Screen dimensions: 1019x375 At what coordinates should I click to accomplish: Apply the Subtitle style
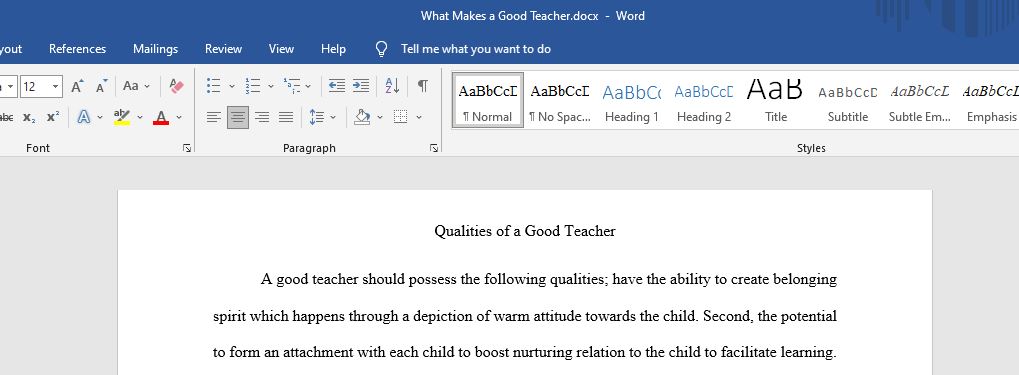(848, 100)
